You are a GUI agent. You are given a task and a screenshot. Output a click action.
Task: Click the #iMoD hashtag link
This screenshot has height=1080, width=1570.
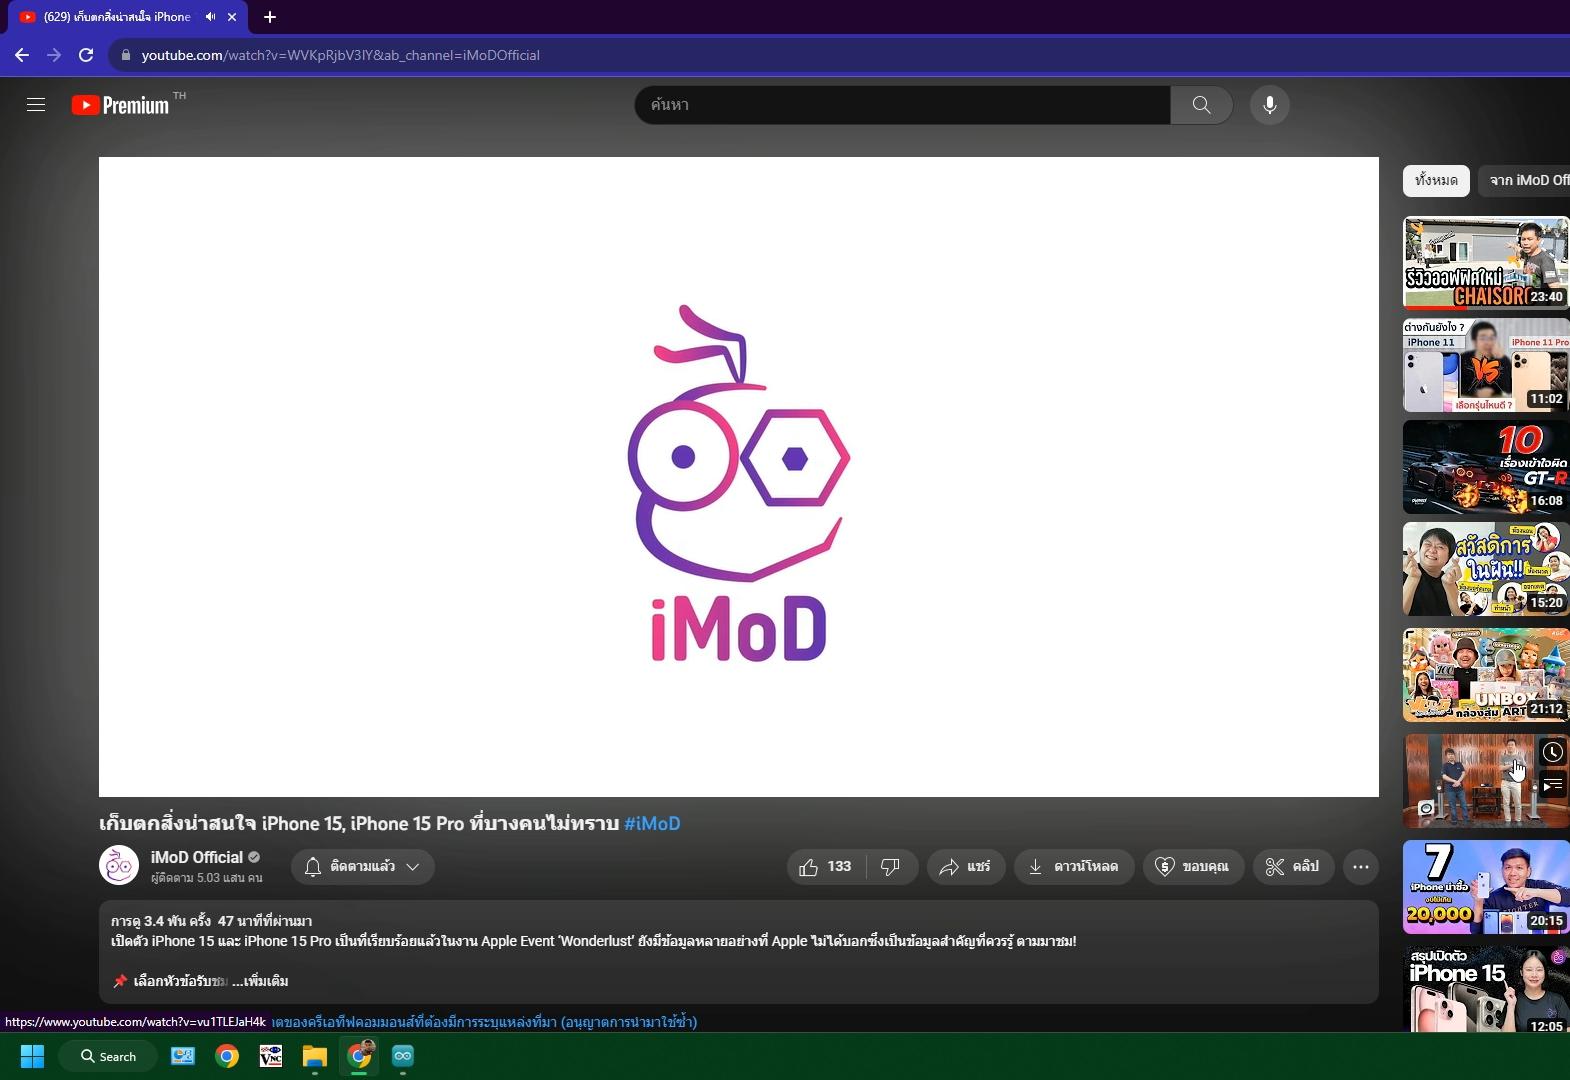[x=652, y=823]
